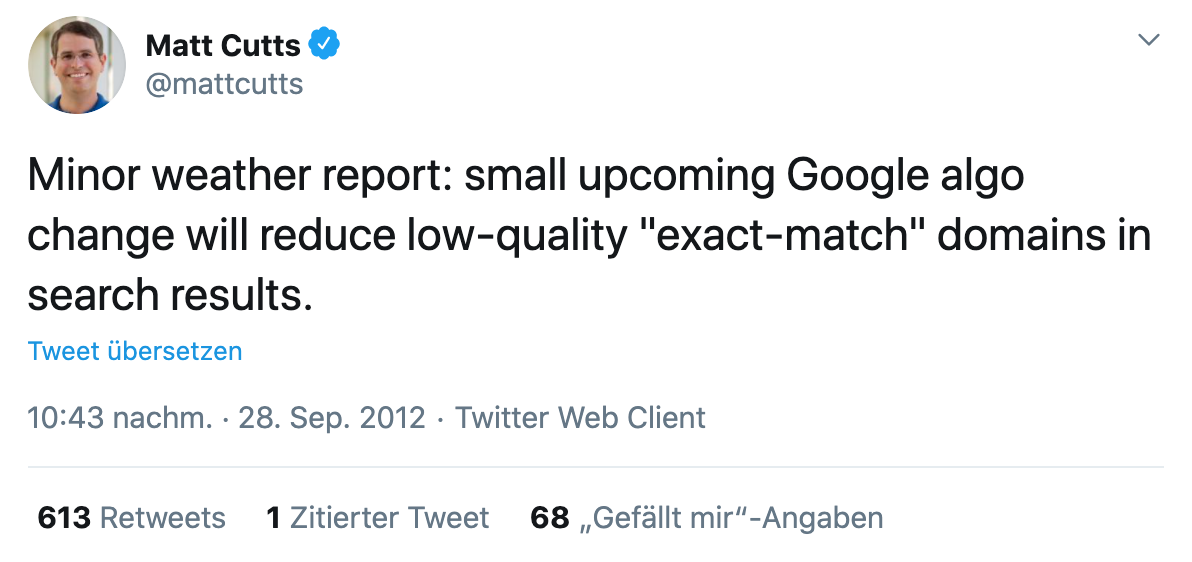Viewport: 1192px width, 562px height.
Task: Show the Zitierter Tweet list
Action: [389, 517]
